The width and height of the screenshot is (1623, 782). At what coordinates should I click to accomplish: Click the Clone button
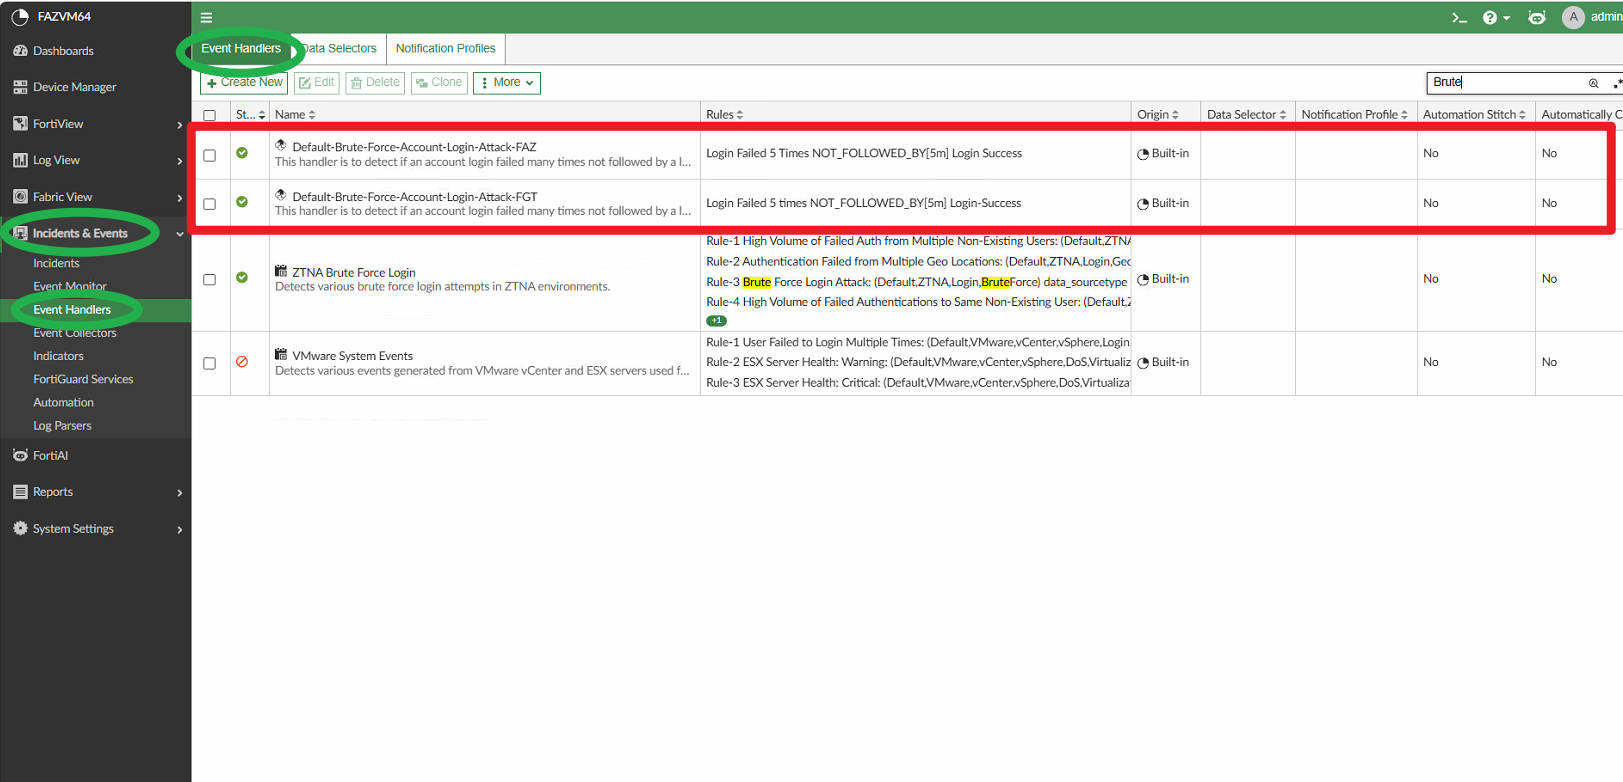439,83
